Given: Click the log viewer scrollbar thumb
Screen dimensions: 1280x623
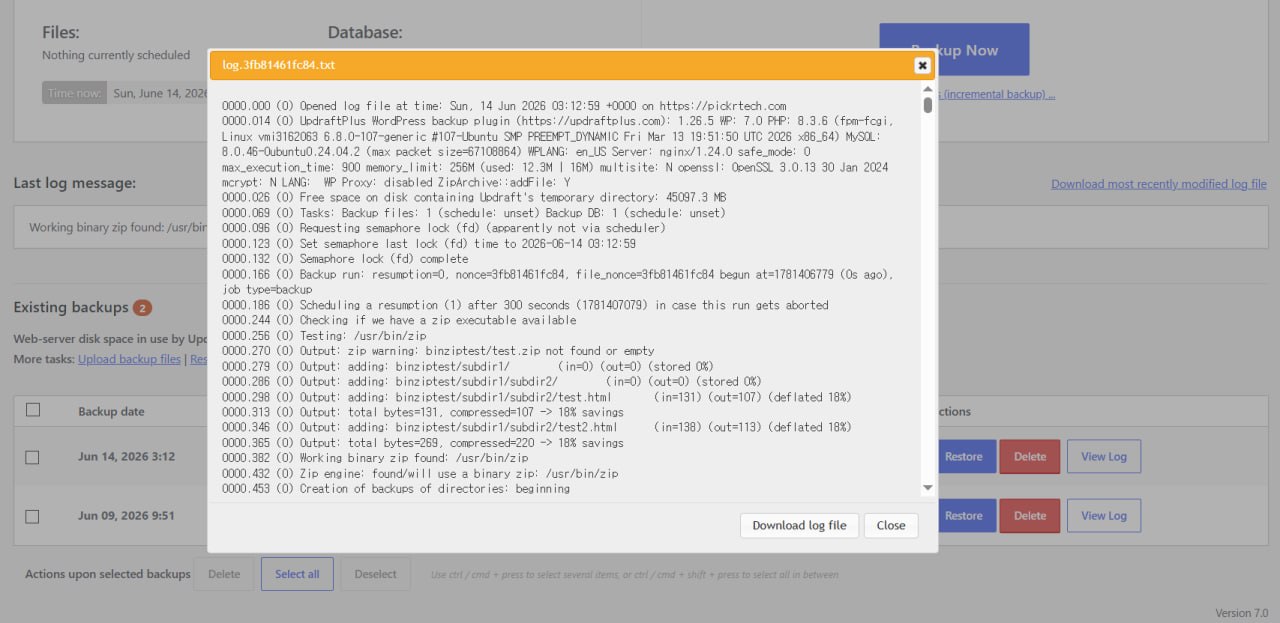Looking at the screenshot, I should pos(928,105).
